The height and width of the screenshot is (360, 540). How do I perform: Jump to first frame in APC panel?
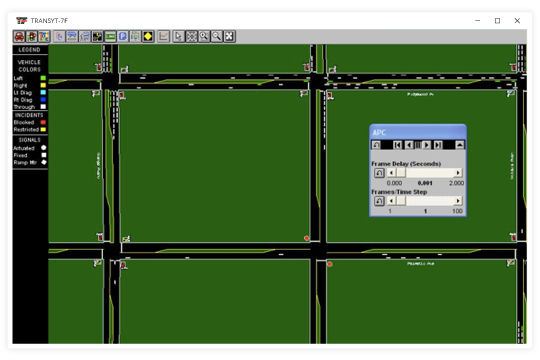(x=397, y=145)
